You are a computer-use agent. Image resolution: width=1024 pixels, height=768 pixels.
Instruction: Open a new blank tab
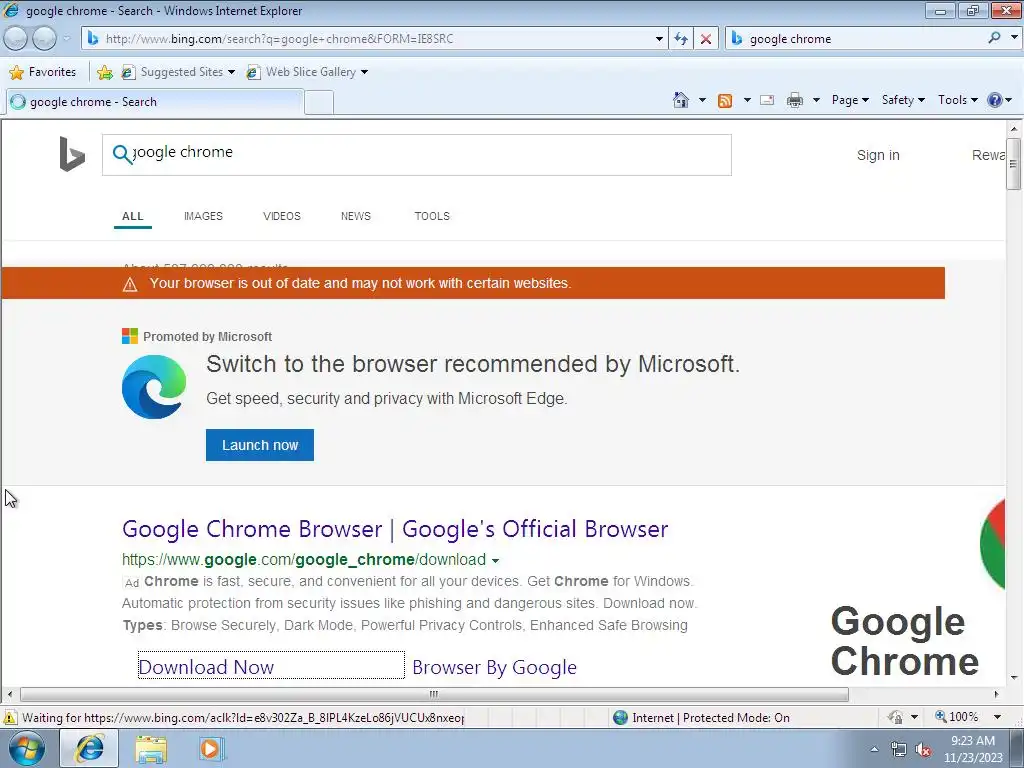click(x=319, y=103)
